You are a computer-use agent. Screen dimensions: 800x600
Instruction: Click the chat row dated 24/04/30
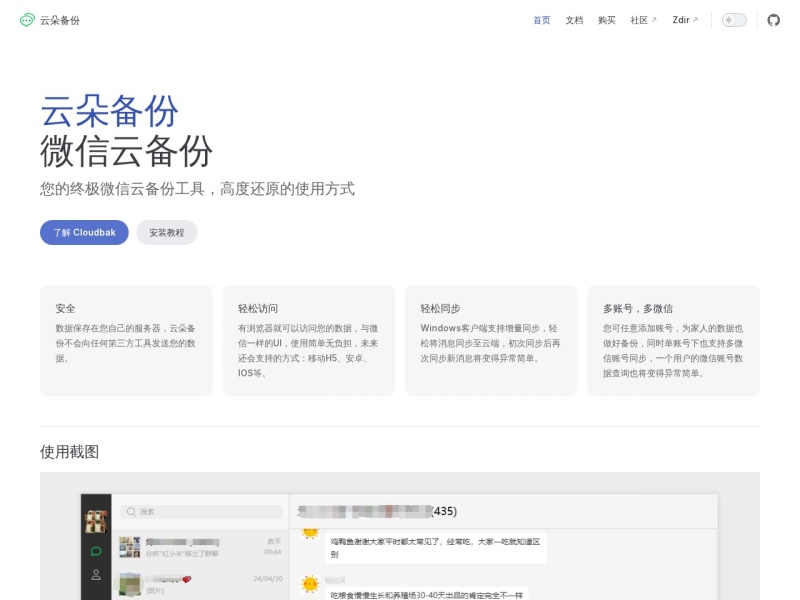[200, 585]
